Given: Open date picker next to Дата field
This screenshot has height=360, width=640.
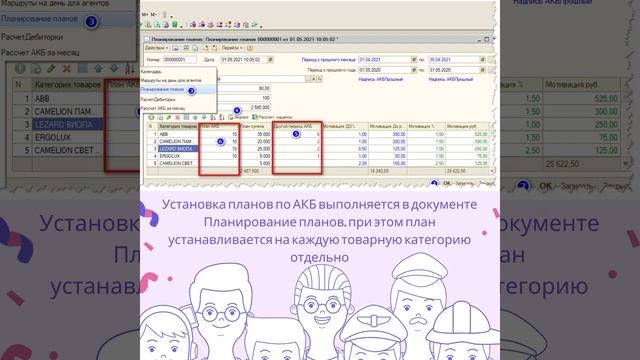Looking at the screenshot, I should [270, 60].
